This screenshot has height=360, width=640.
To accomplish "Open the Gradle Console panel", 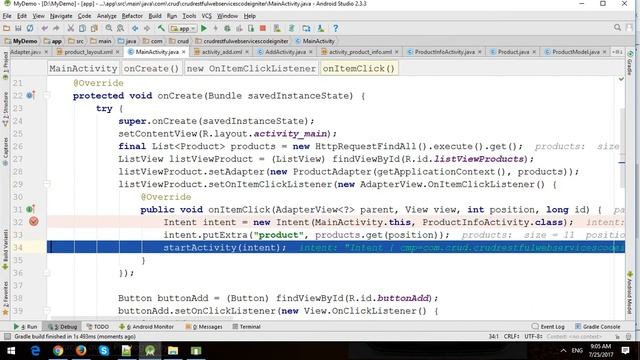I will click(x=598, y=327).
